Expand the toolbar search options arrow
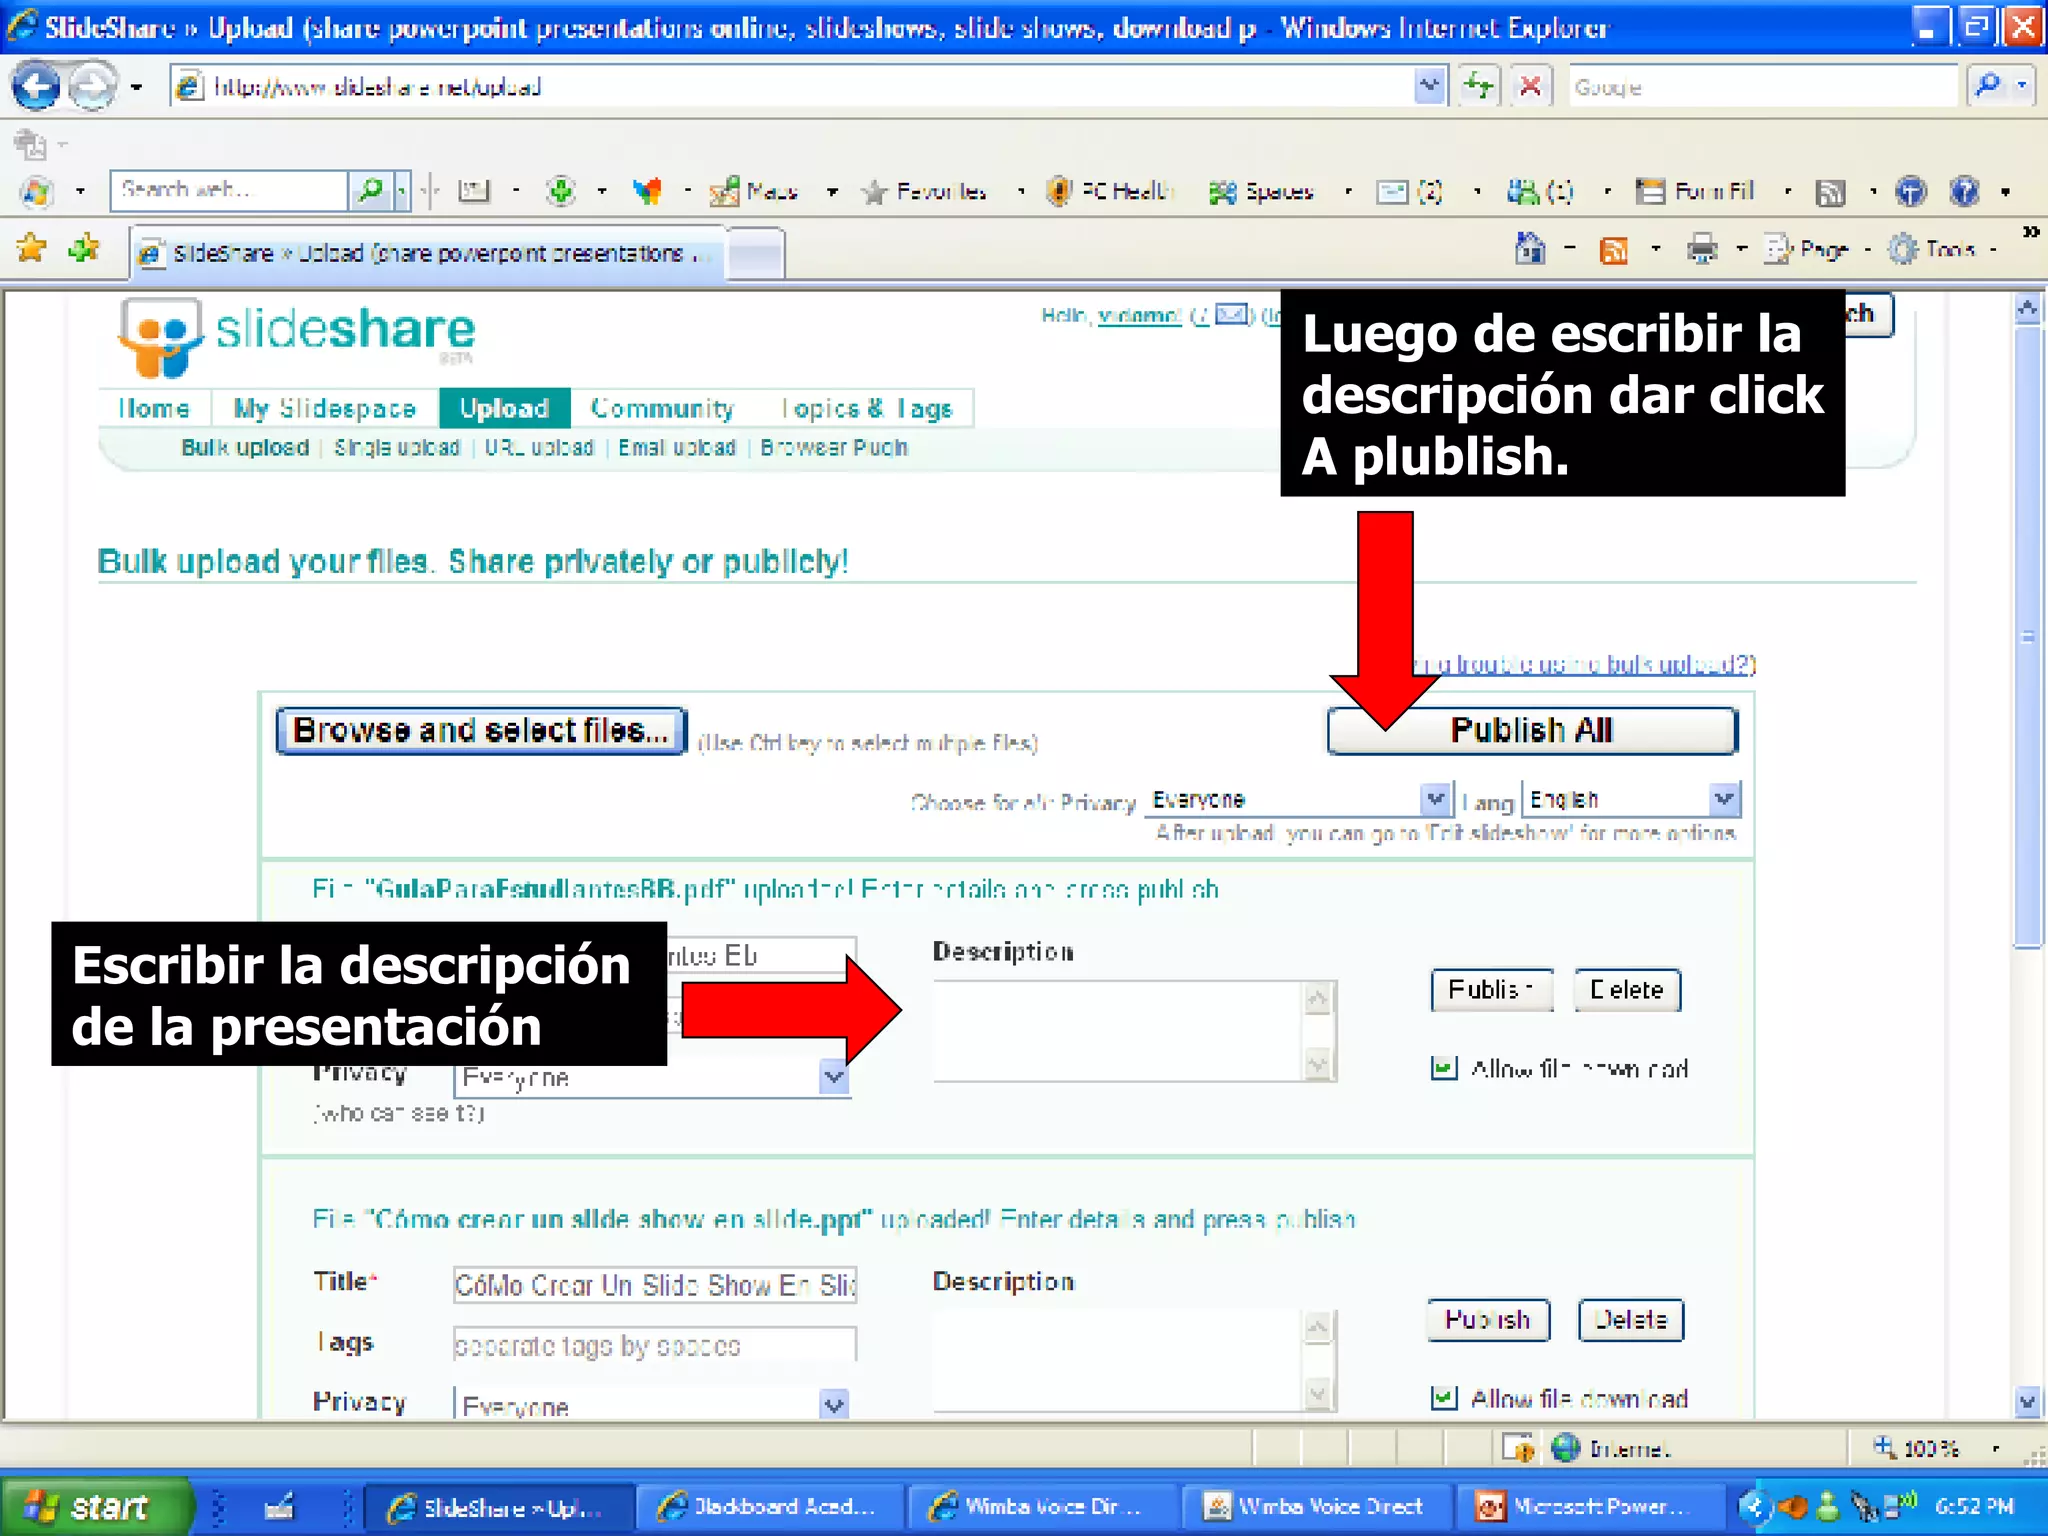 pos(401,189)
